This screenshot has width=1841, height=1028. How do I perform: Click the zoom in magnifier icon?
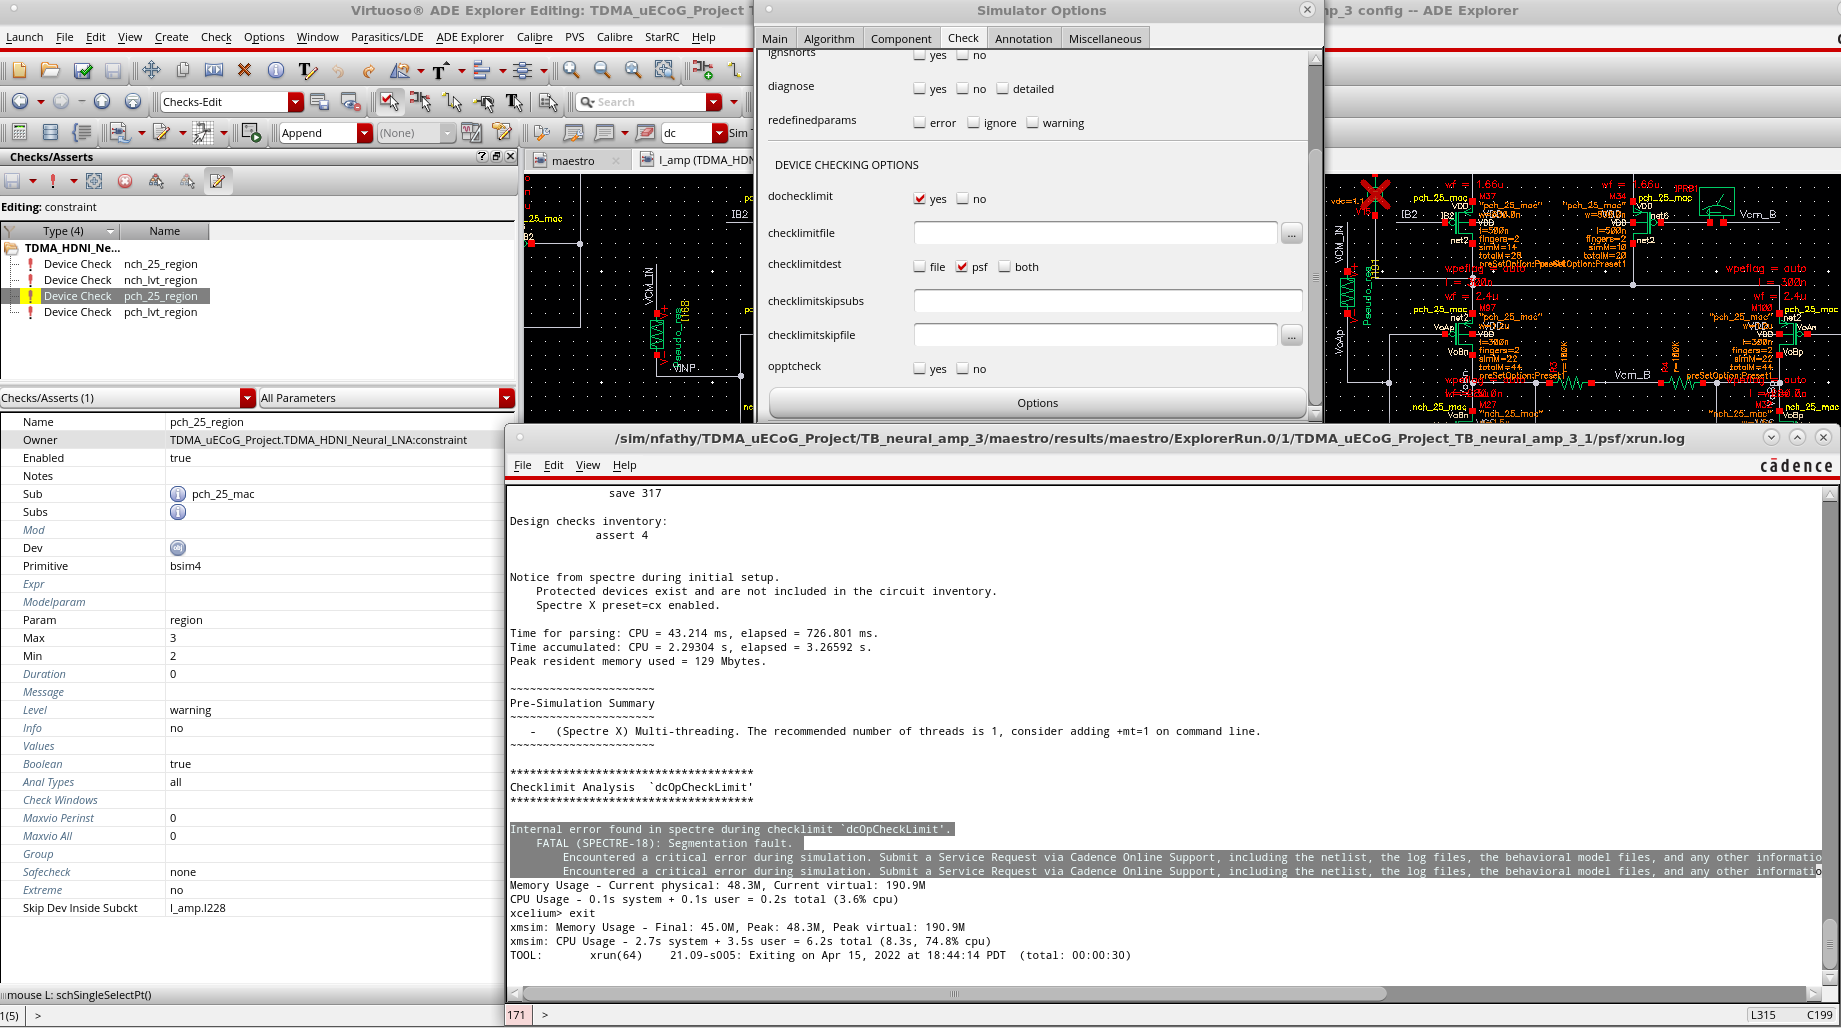(x=571, y=70)
